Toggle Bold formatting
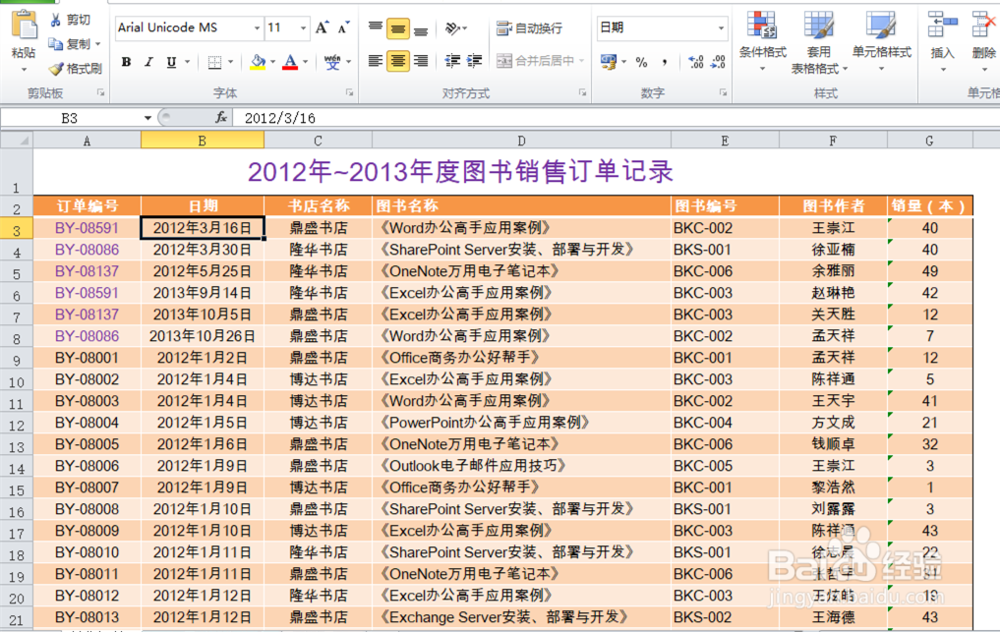 tap(126, 62)
